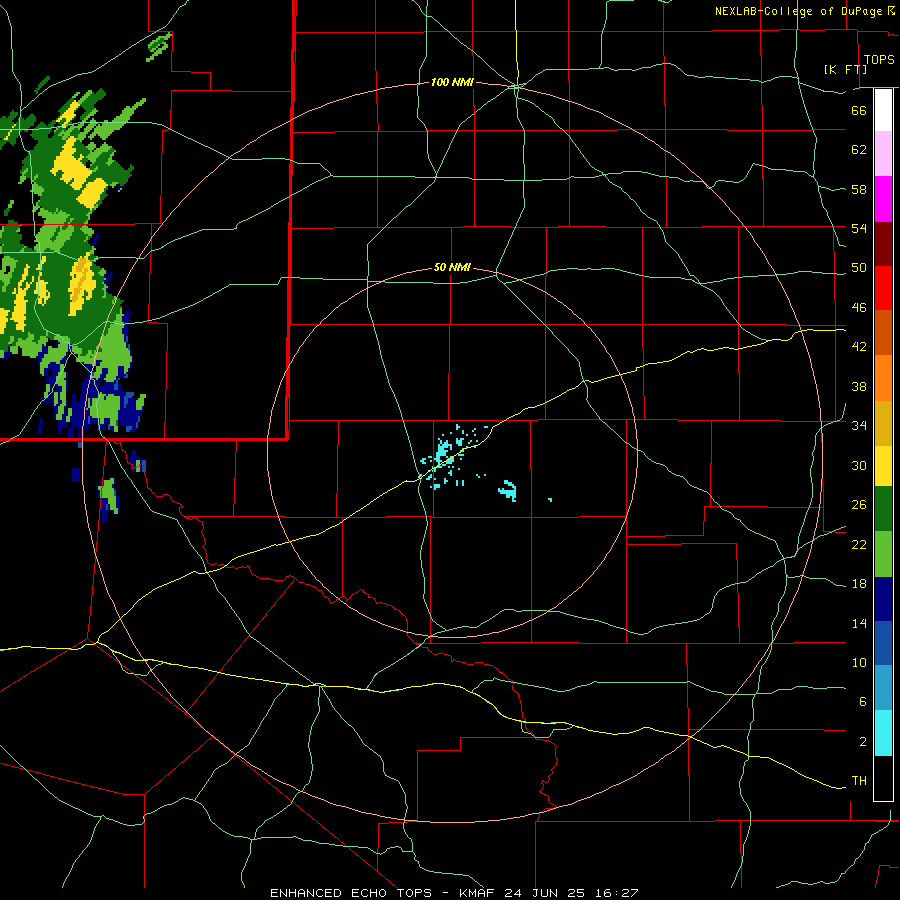Click the 62 scale label
This screenshot has height=900, width=900.
859,150
